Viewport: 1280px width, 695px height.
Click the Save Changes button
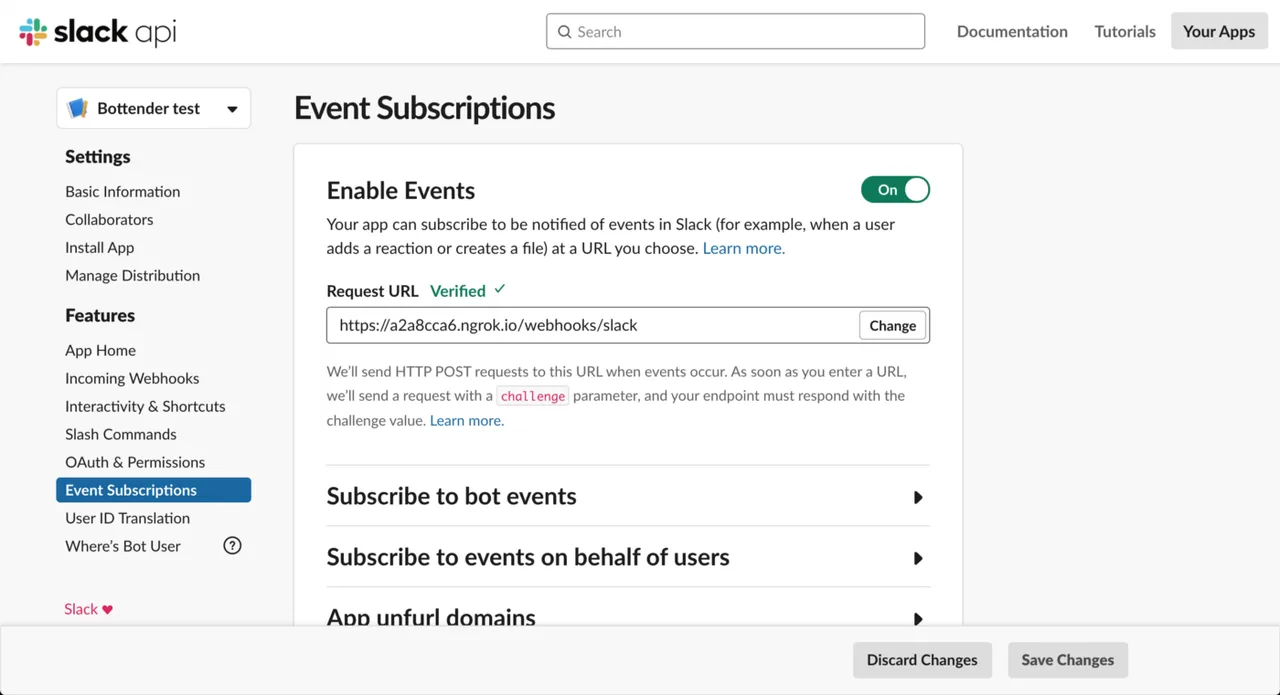(x=1067, y=660)
